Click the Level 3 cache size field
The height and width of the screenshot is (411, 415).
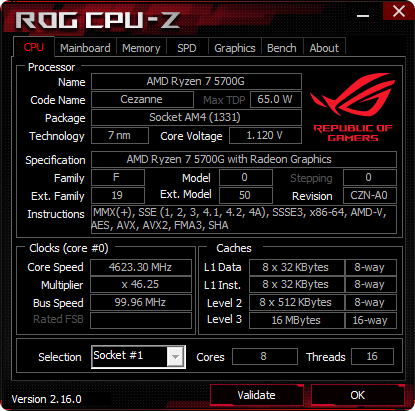[296, 320]
